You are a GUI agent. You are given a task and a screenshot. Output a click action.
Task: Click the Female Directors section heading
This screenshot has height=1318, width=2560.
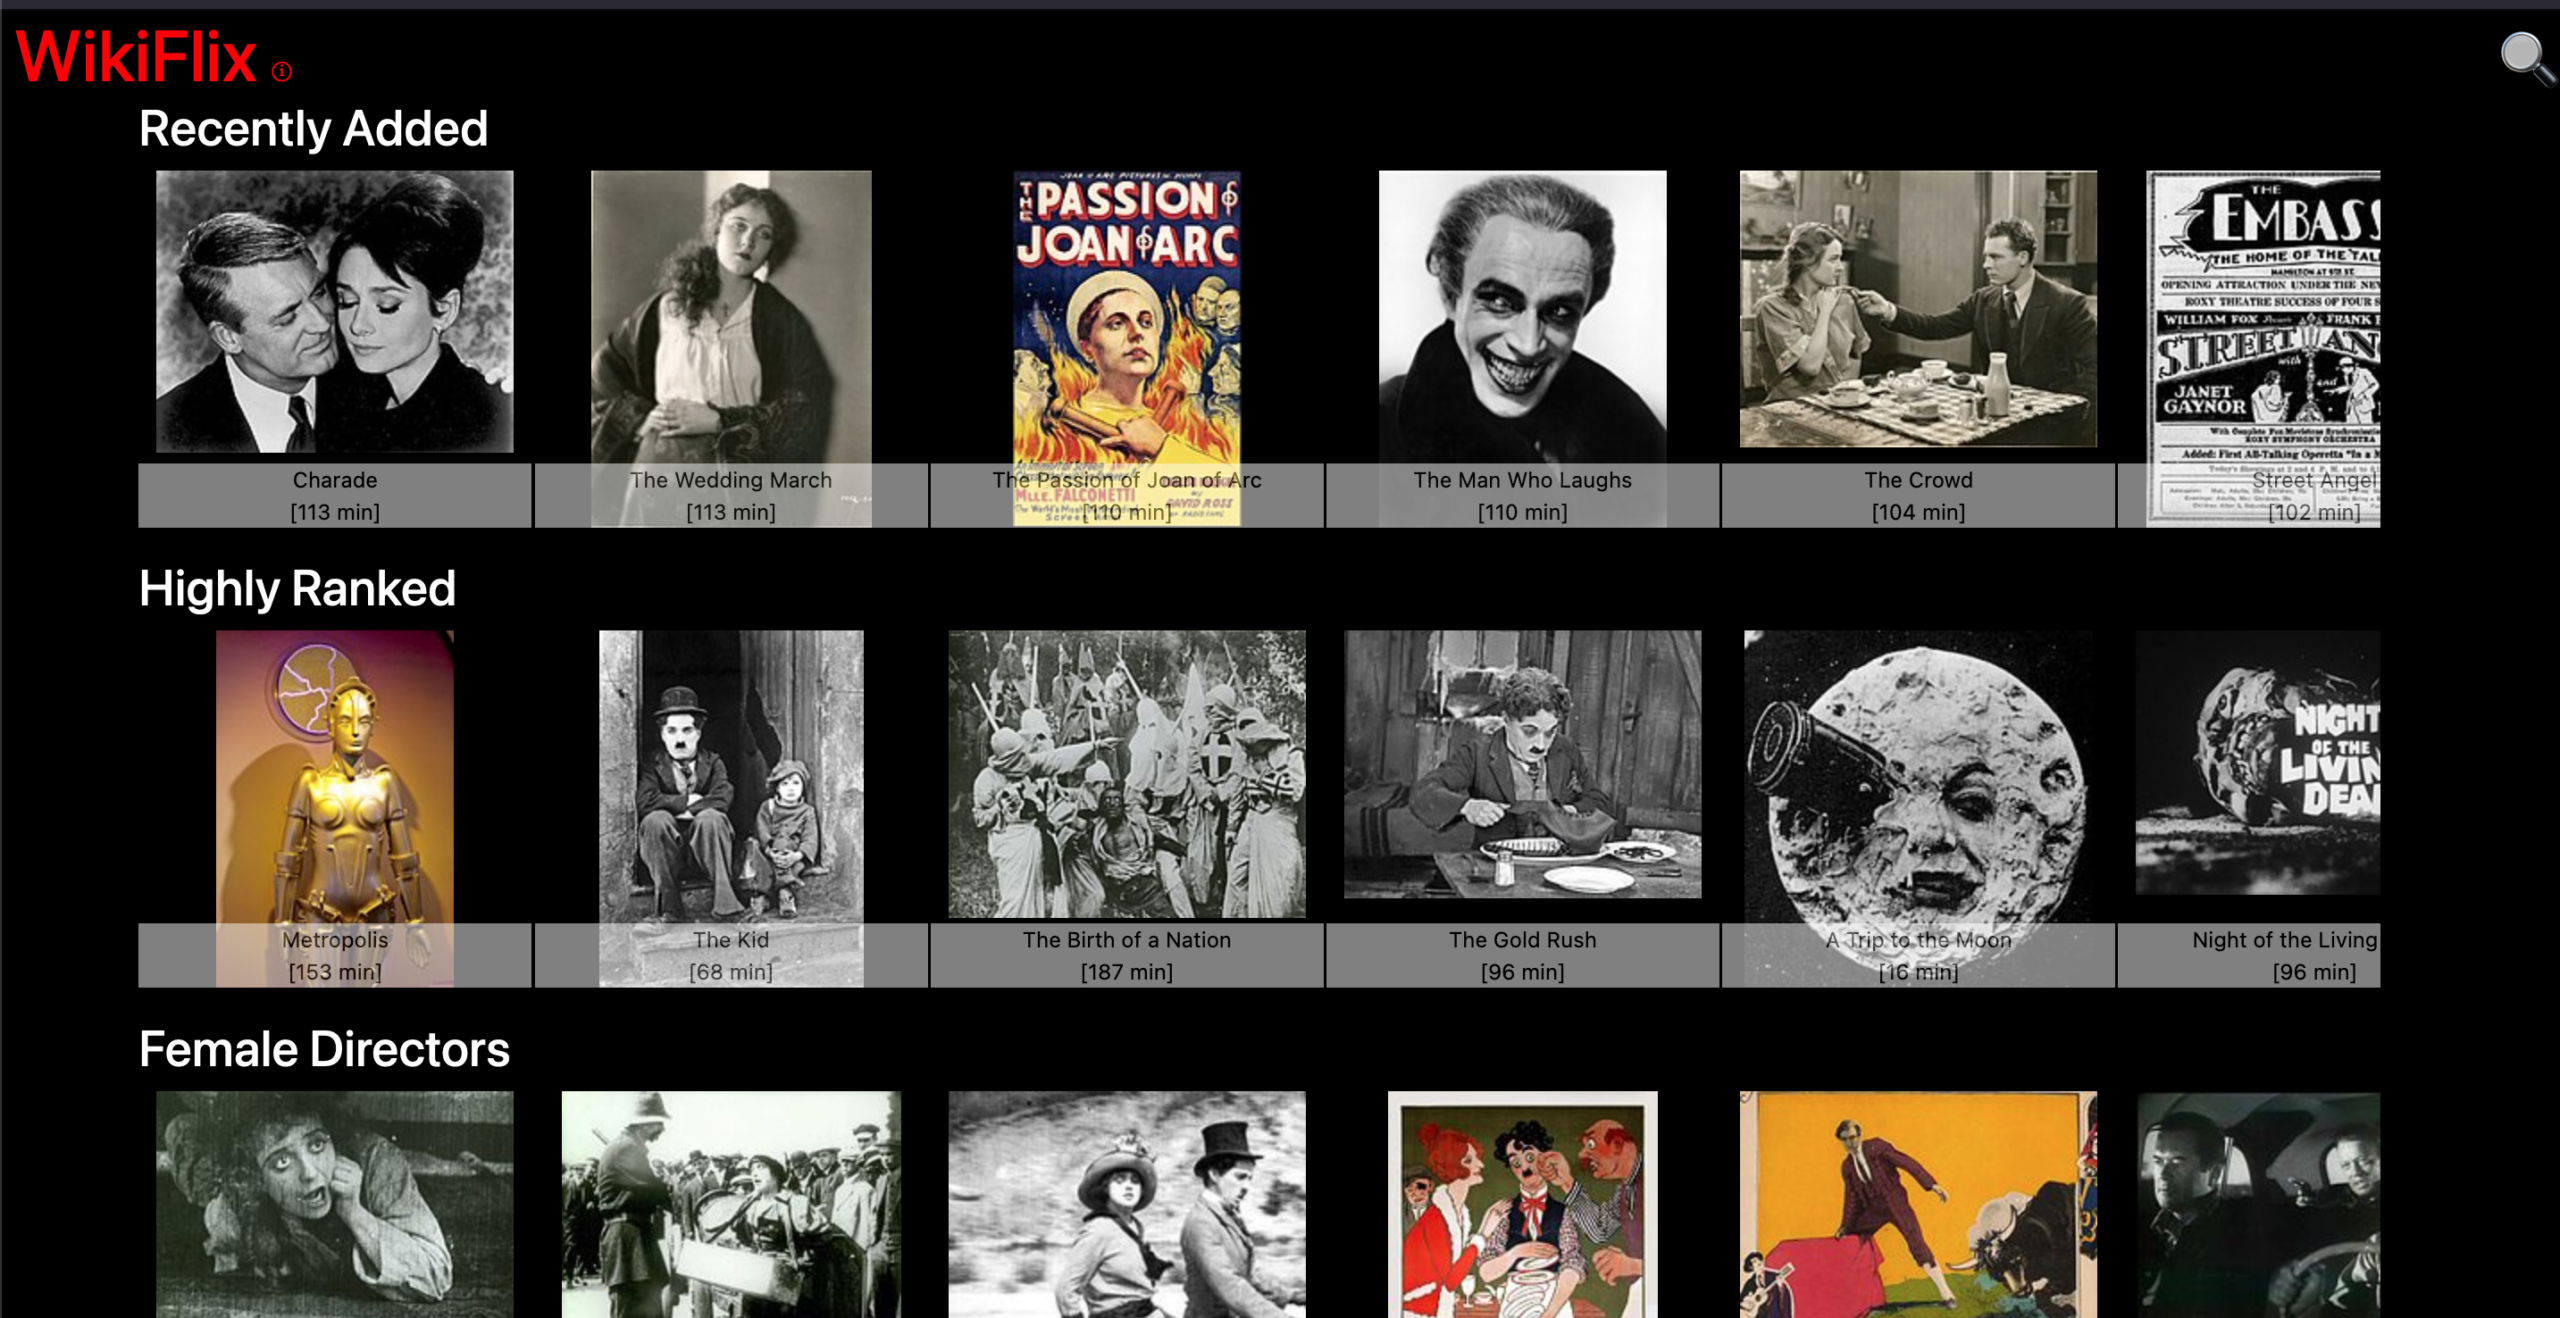coord(324,1048)
